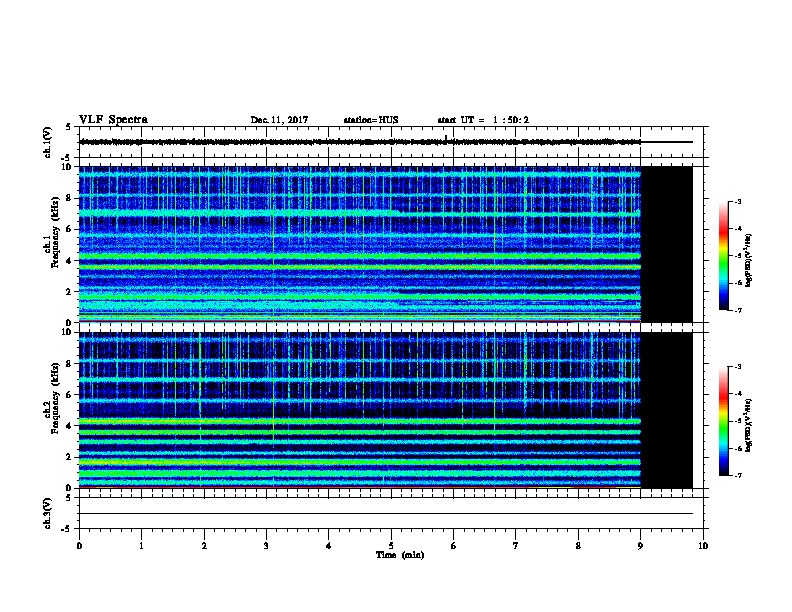Click the black no-data area in ch.1 spectrogram

pyautogui.click(x=667, y=244)
